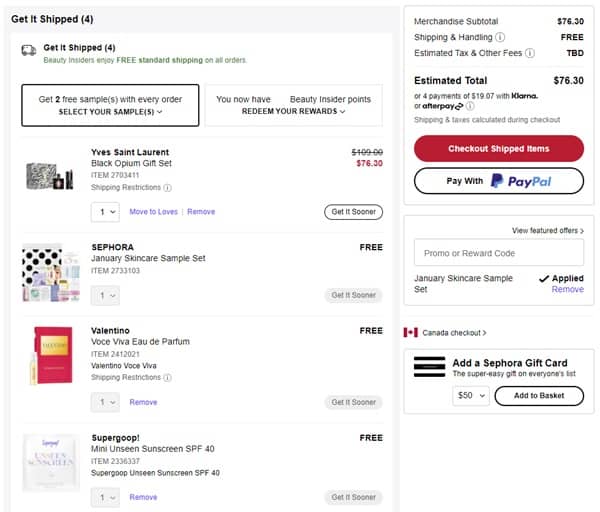Viewport: 600px width, 512px height.
Task: Click the Sephora gift card icon
Action: pos(429,366)
